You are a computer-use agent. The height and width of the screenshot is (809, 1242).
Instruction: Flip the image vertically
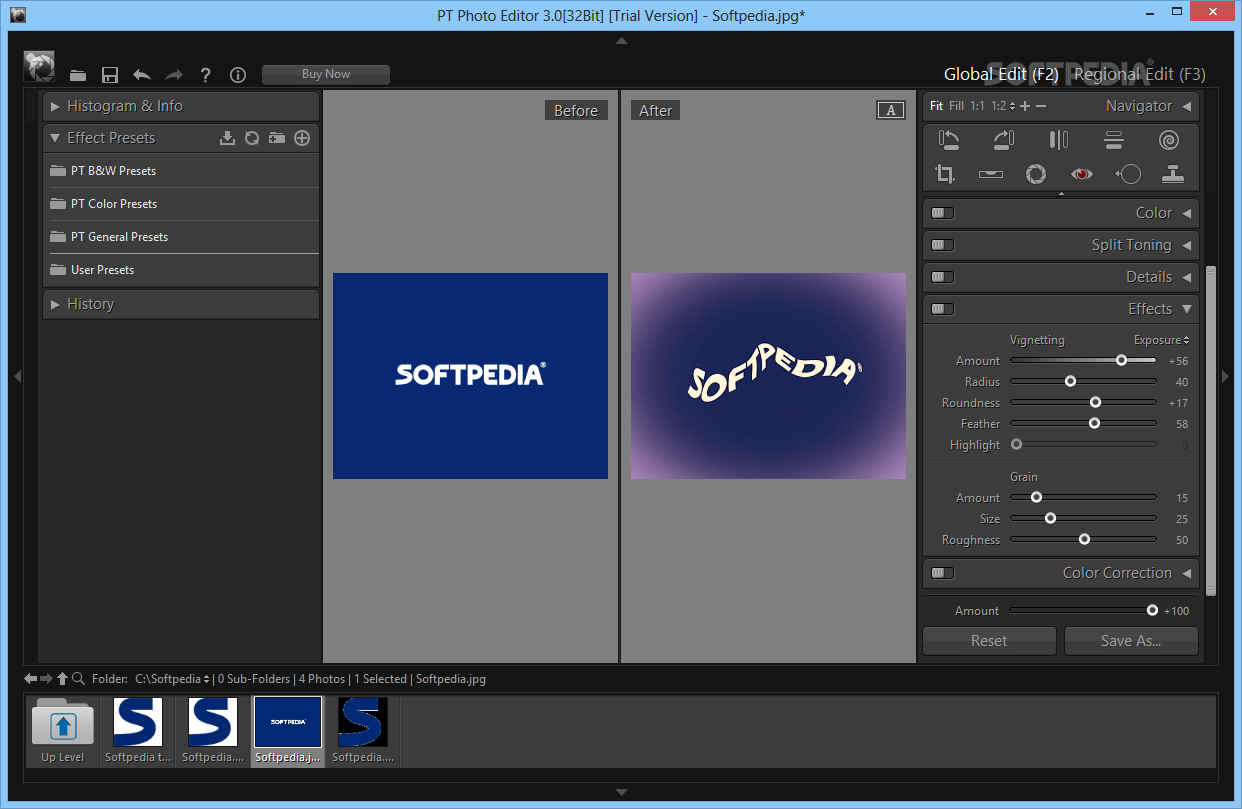click(x=1114, y=141)
